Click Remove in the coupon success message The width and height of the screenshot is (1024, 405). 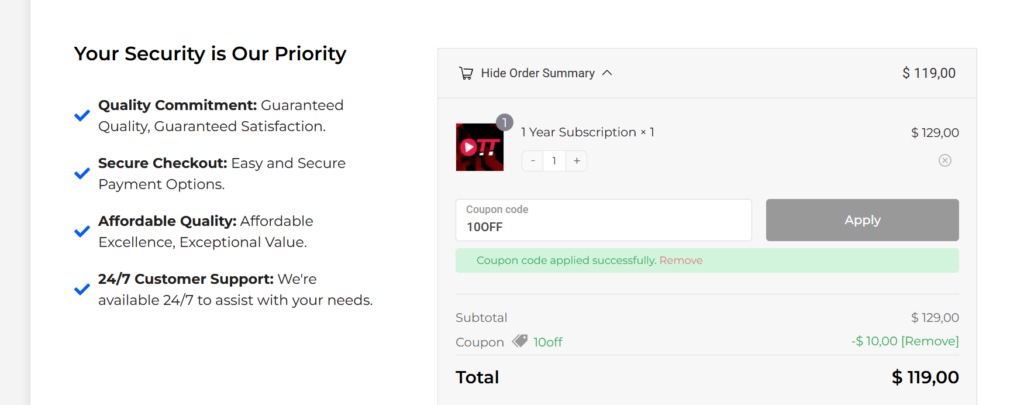tap(681, 261)
